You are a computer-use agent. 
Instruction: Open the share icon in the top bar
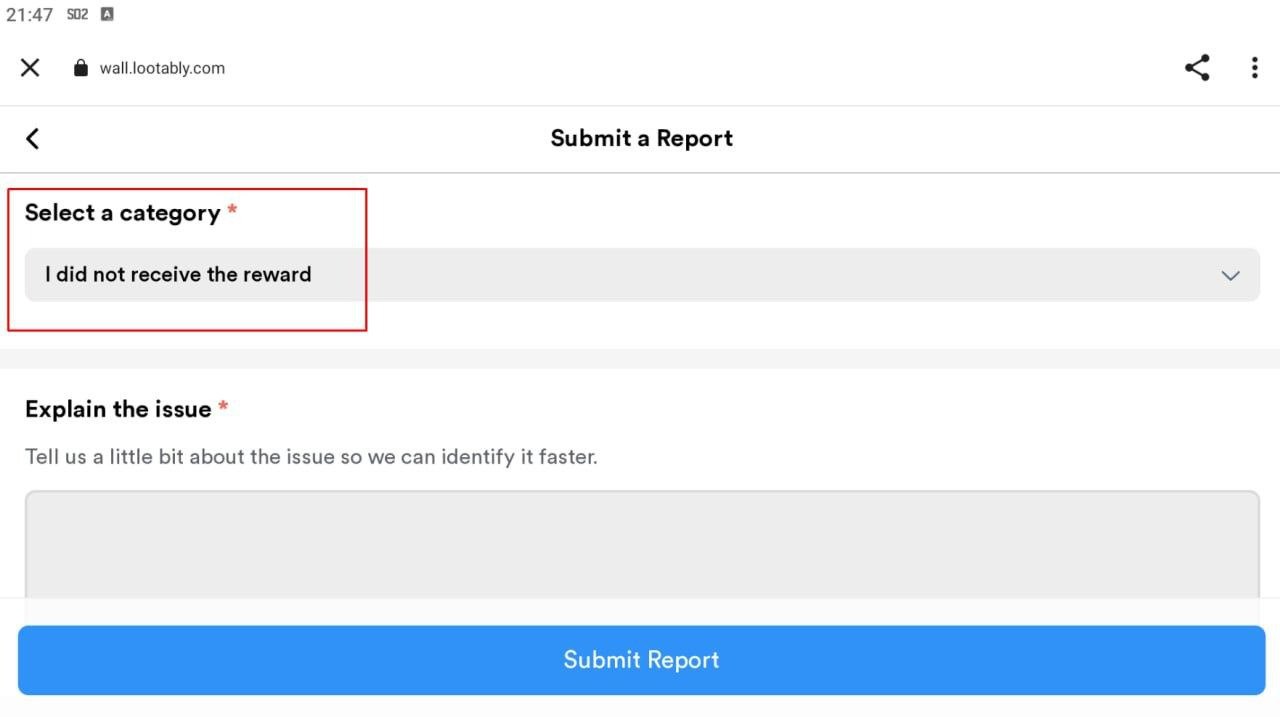[x=1197, y=67]
